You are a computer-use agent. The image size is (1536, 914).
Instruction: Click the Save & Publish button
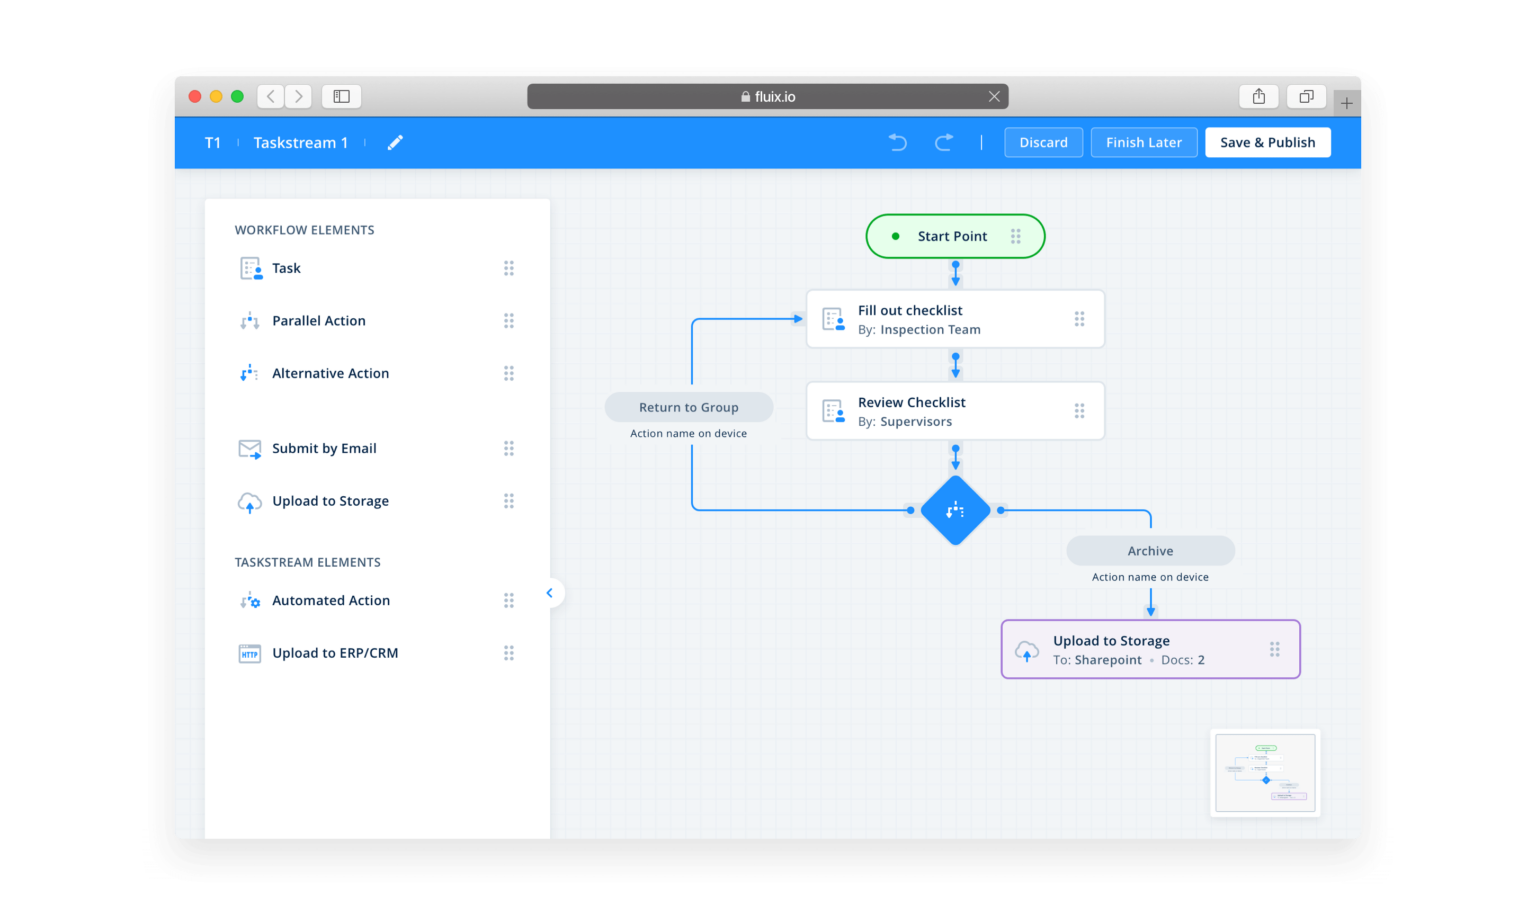point(1267,142)
